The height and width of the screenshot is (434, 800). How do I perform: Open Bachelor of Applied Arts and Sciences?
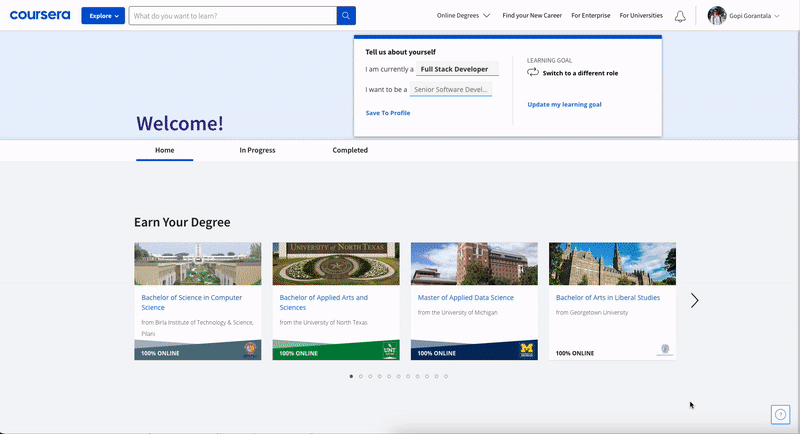pos(323,302)
